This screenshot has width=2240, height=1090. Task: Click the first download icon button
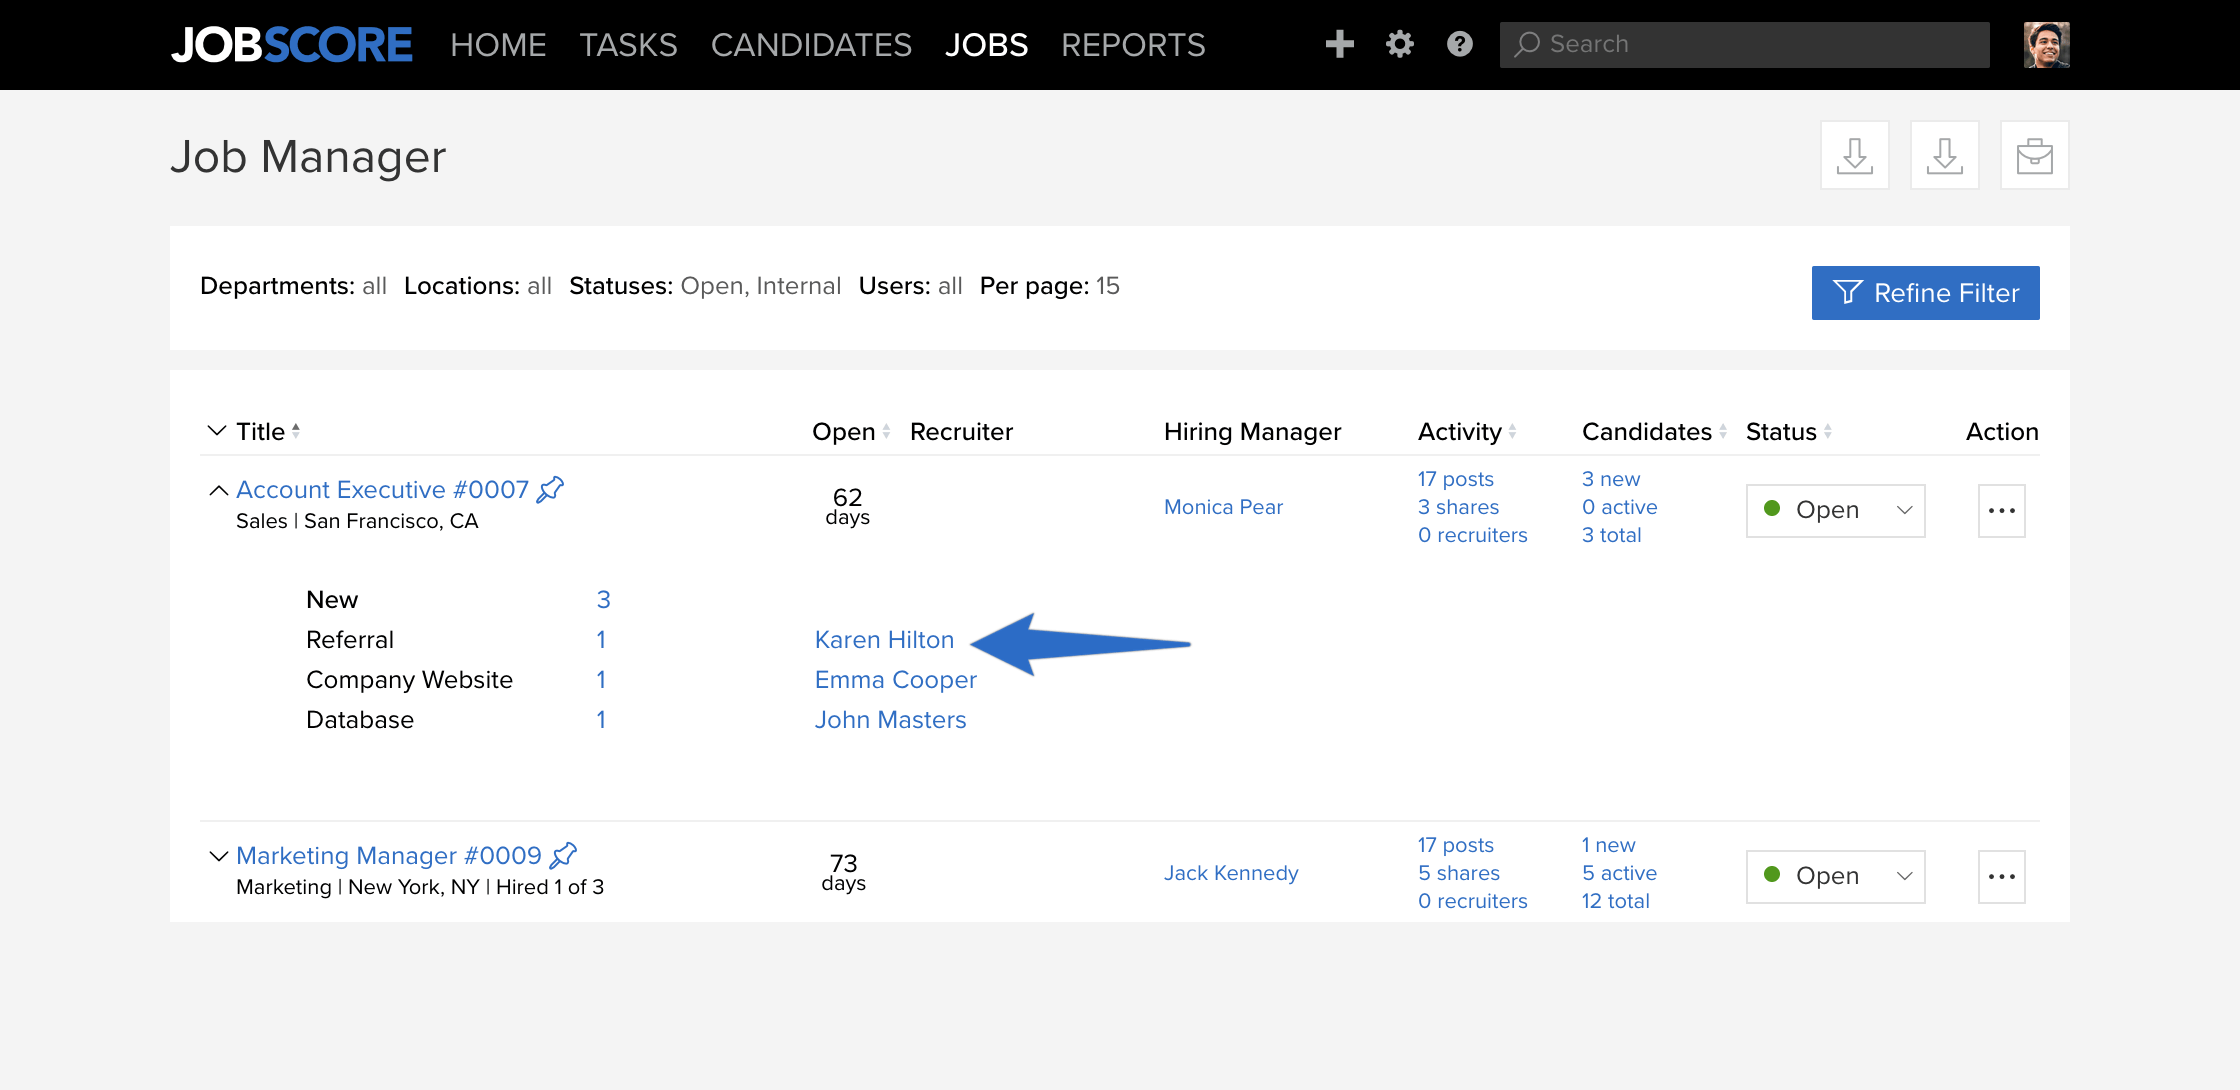(1855, 155)
